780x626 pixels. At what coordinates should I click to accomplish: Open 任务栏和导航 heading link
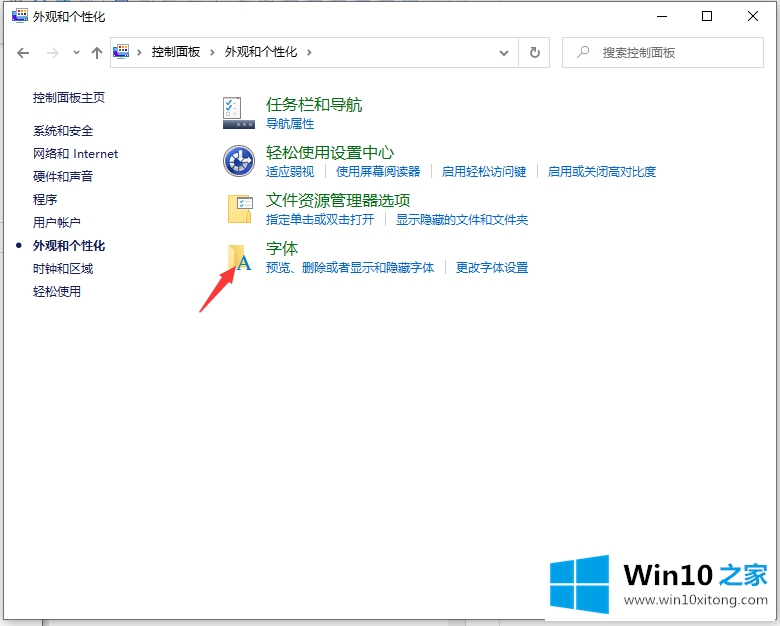(x=314, y=104)
